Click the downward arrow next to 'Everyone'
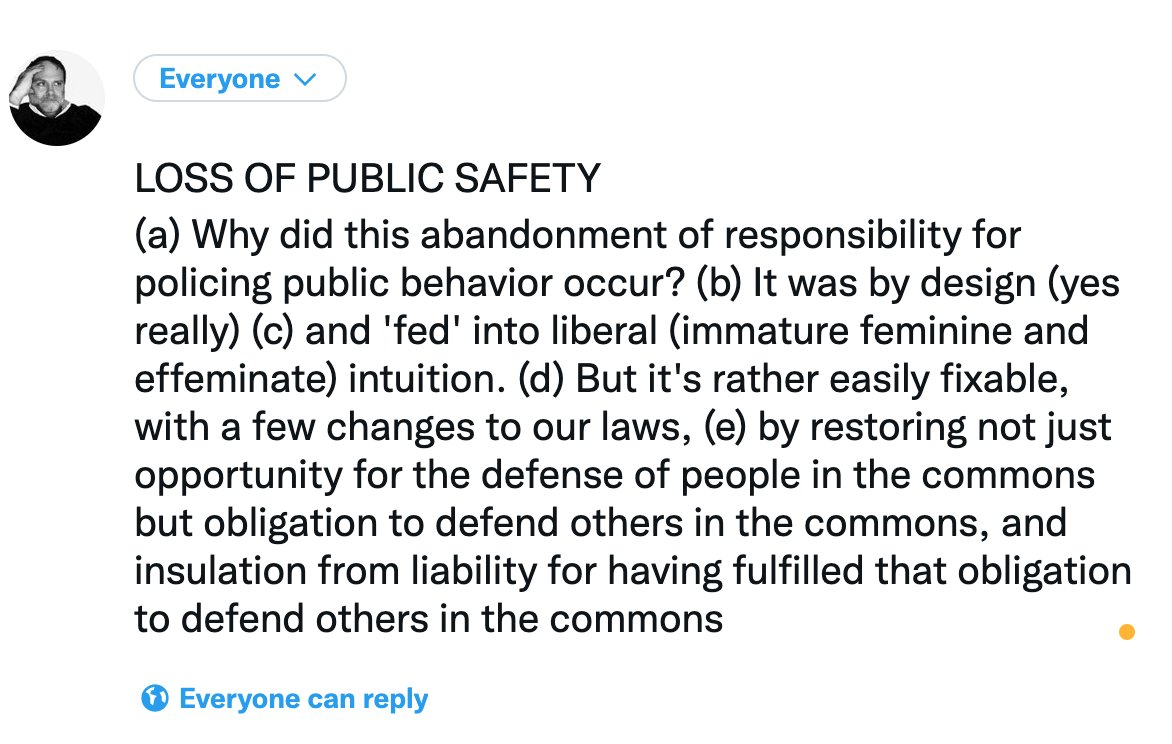 (x=307, y=78)
